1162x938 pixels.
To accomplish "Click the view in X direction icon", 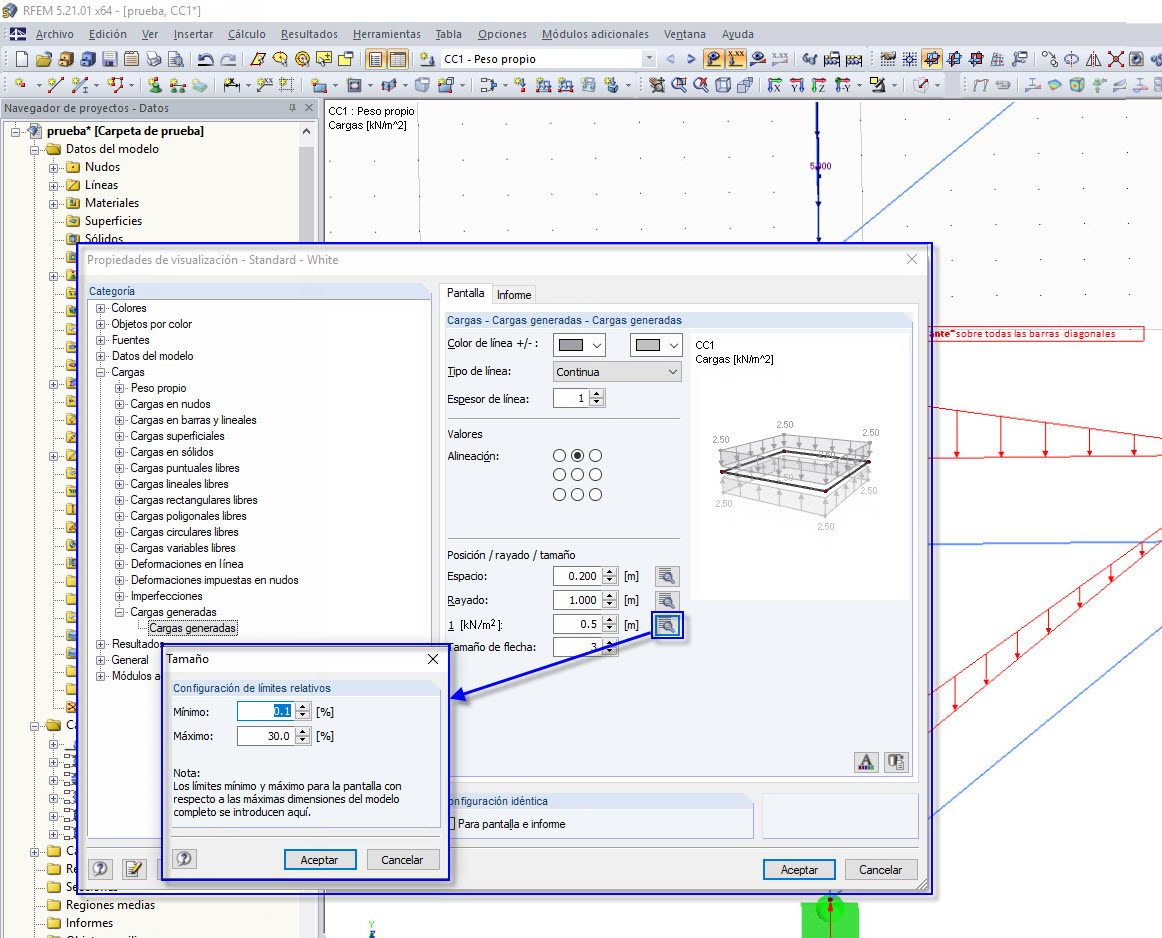I will click(774, 85).
